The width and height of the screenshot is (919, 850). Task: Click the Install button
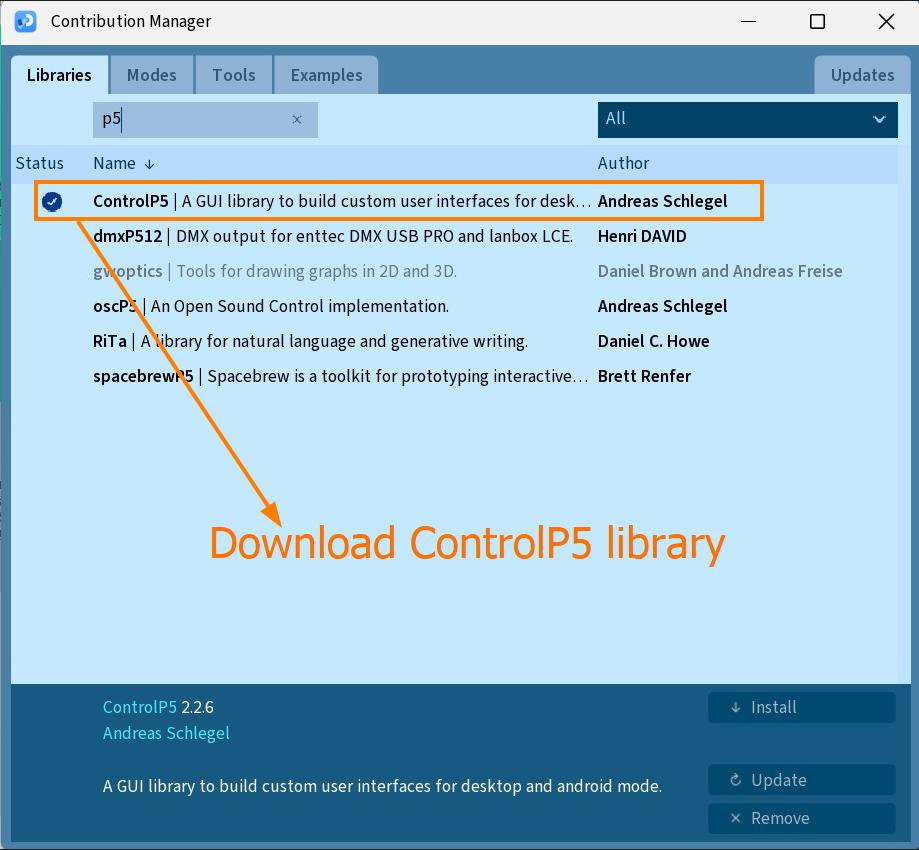point(802,707)
